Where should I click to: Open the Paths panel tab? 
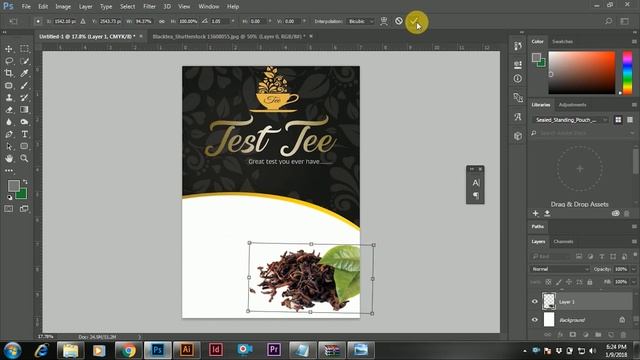click(x=538, y=227)
